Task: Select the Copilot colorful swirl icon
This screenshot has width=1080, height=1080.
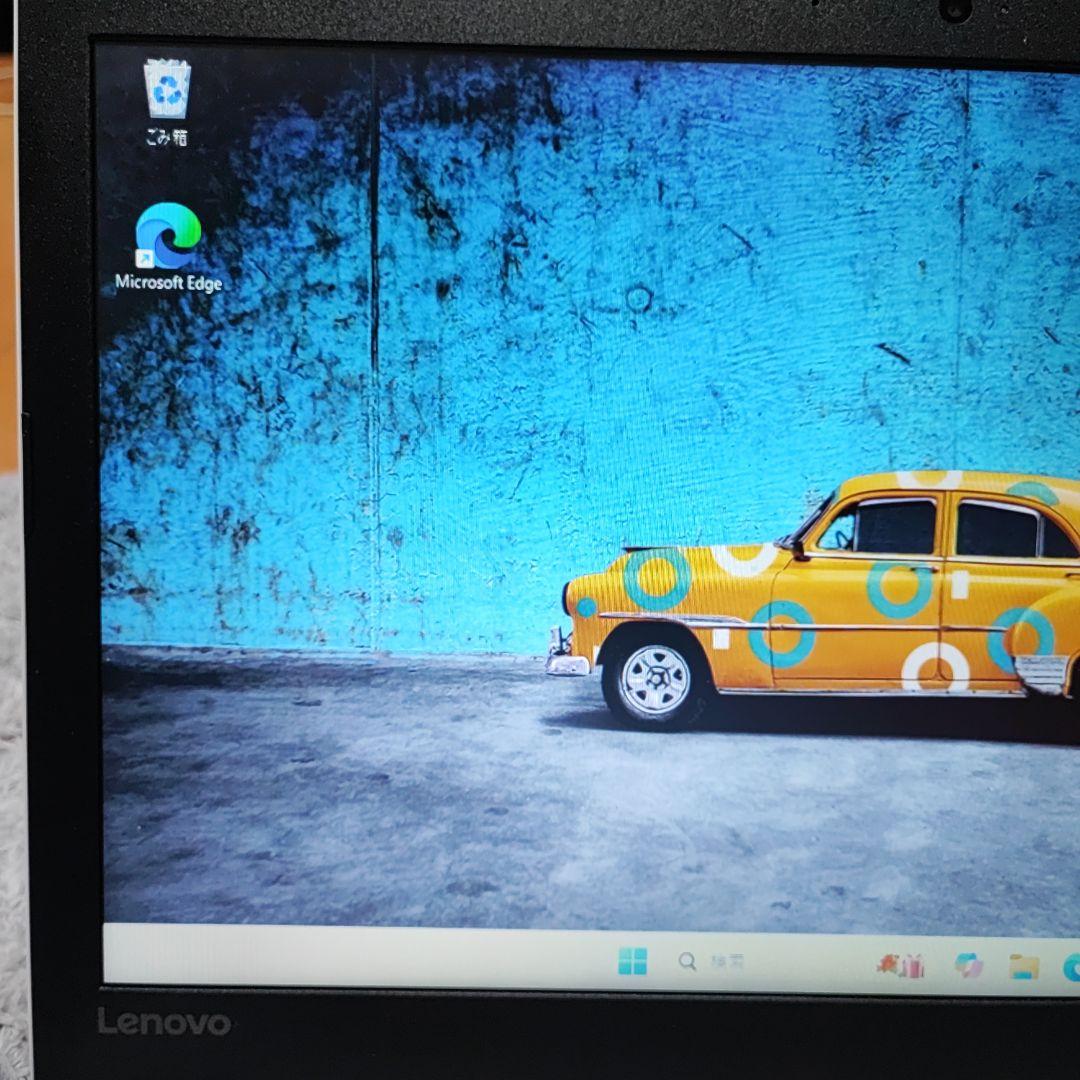Action: click(x=965, y=964)
